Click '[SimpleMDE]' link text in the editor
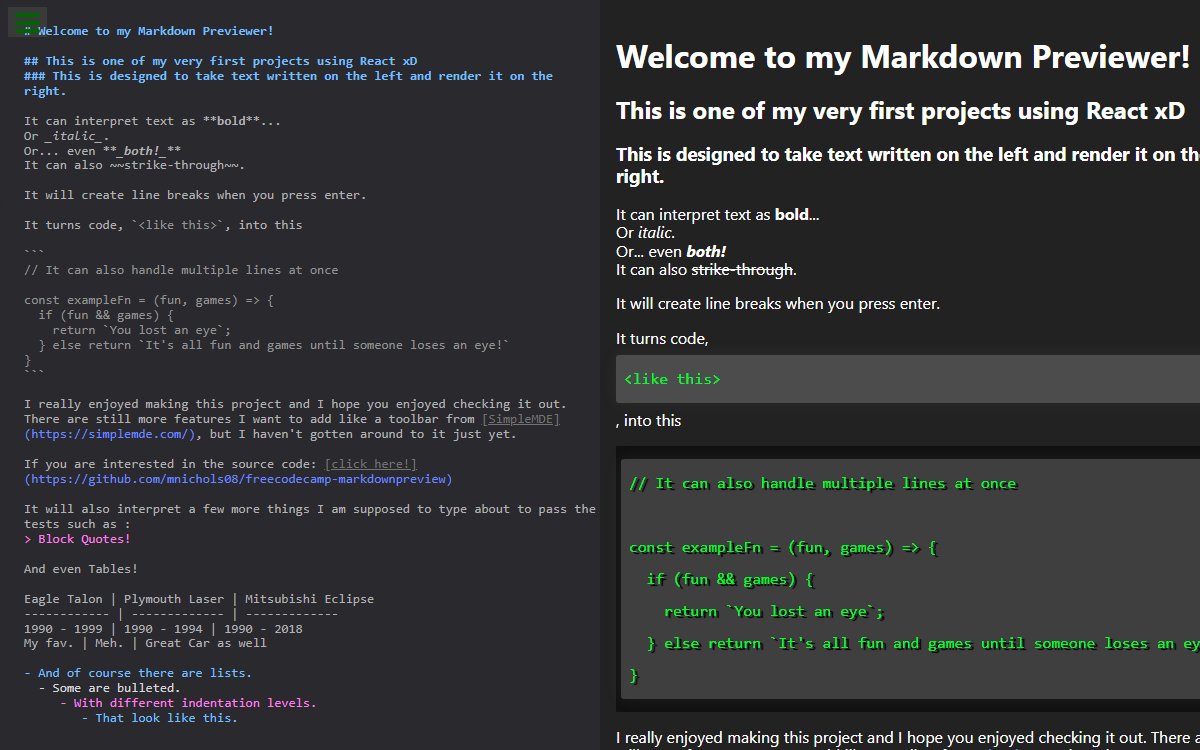1200x750 pixels. point(521,419)
